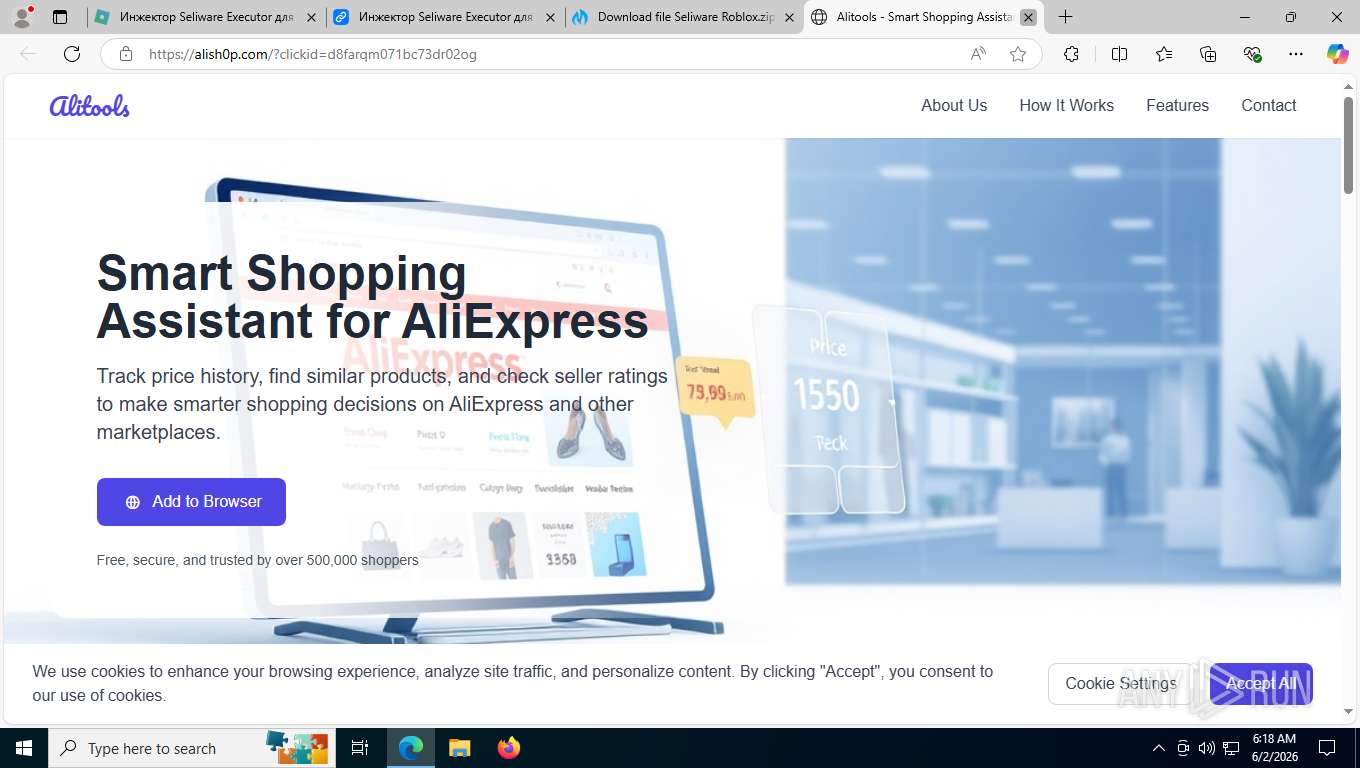Open the About Us navigation link

954,105
